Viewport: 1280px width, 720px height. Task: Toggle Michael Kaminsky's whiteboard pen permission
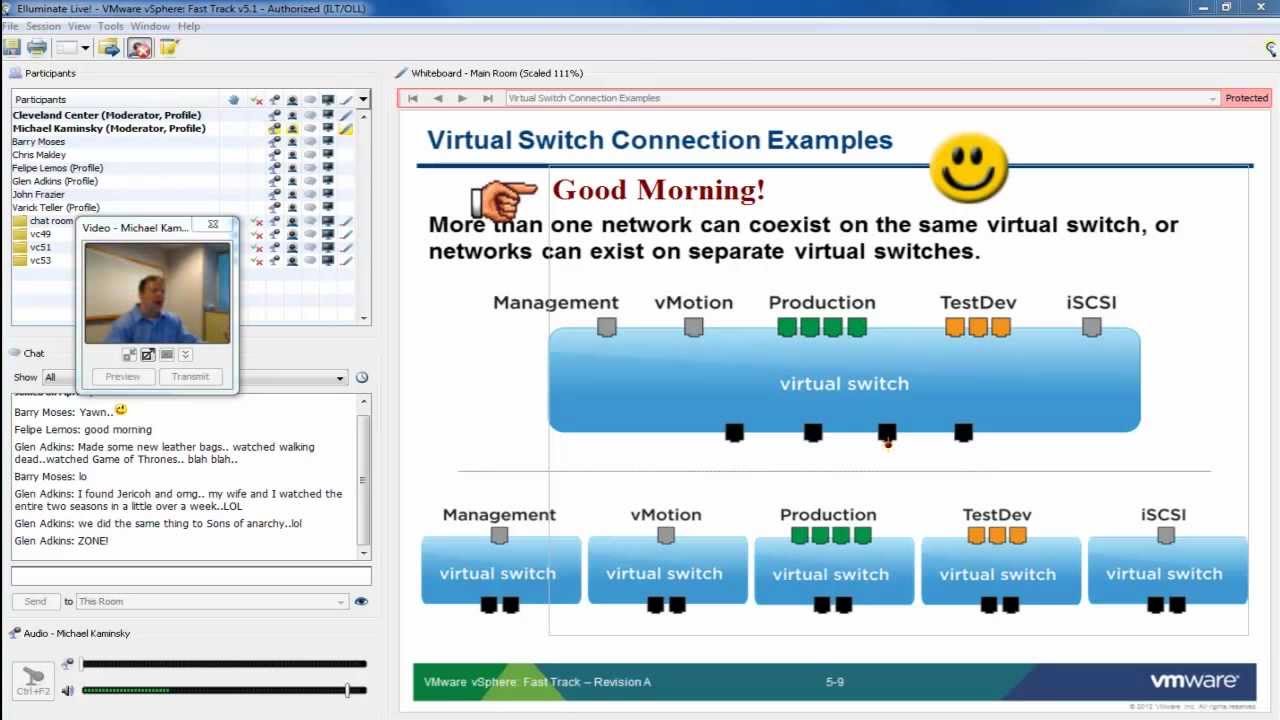tap(346, 129)
